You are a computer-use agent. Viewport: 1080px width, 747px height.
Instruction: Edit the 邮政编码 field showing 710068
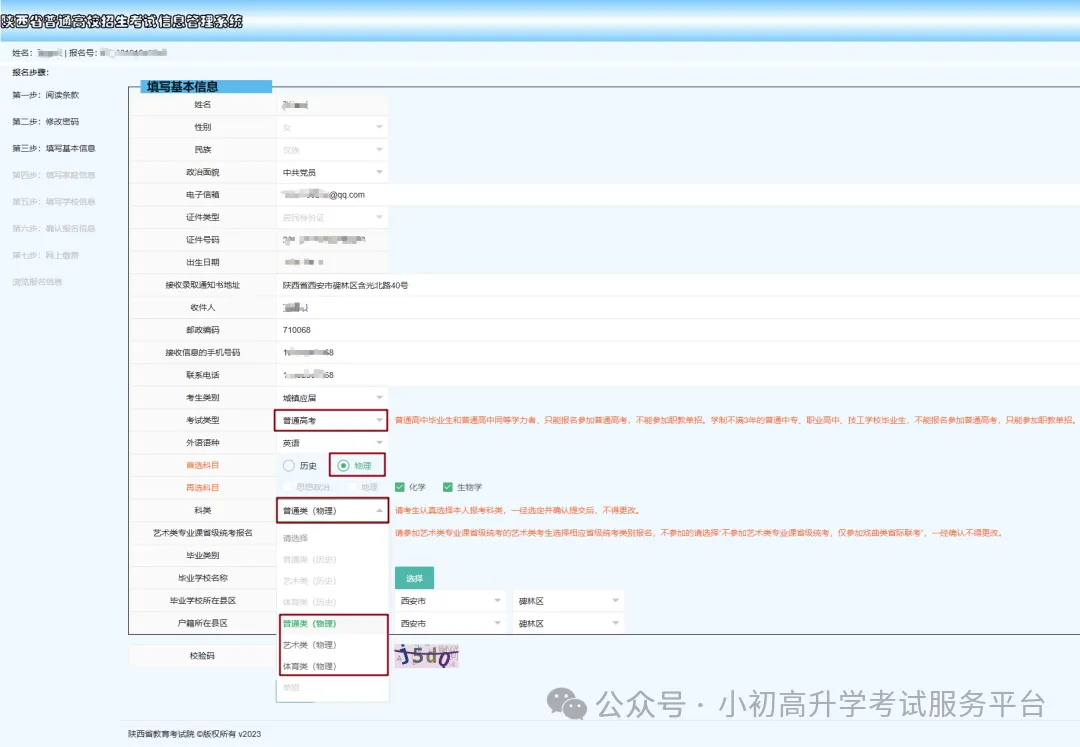pyautogui.click(x=678, y=330)
